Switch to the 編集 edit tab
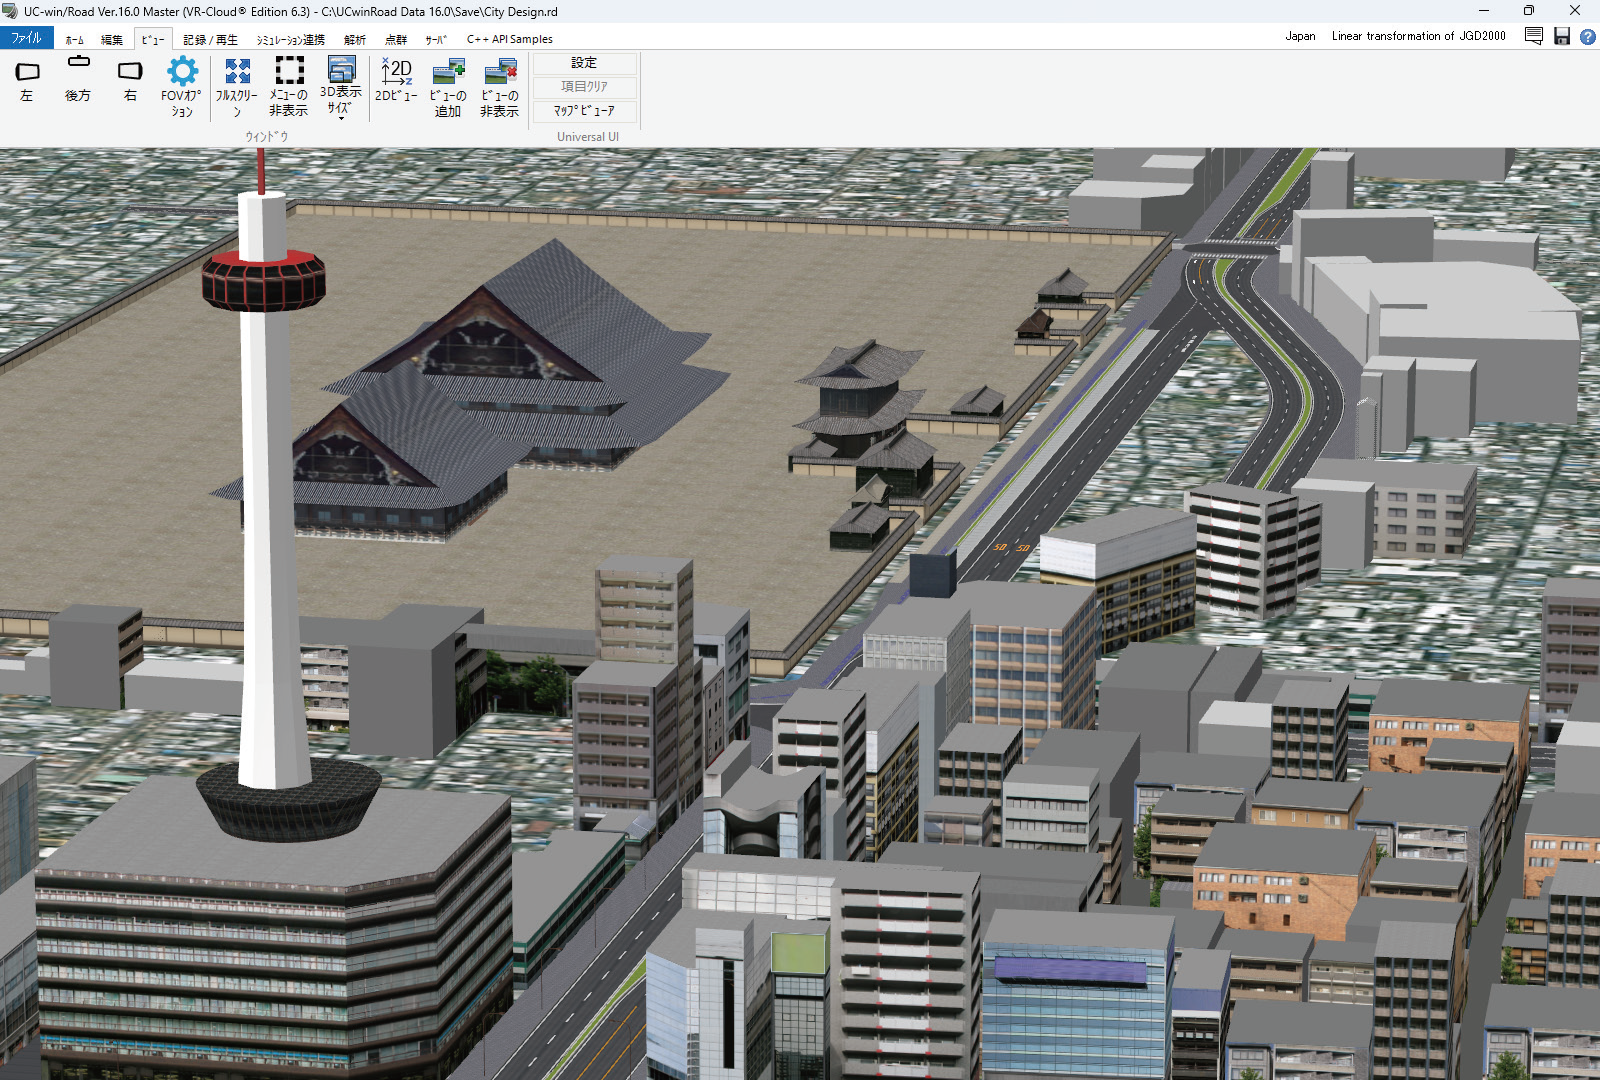 pyautogui.click(x=112, y=40)
